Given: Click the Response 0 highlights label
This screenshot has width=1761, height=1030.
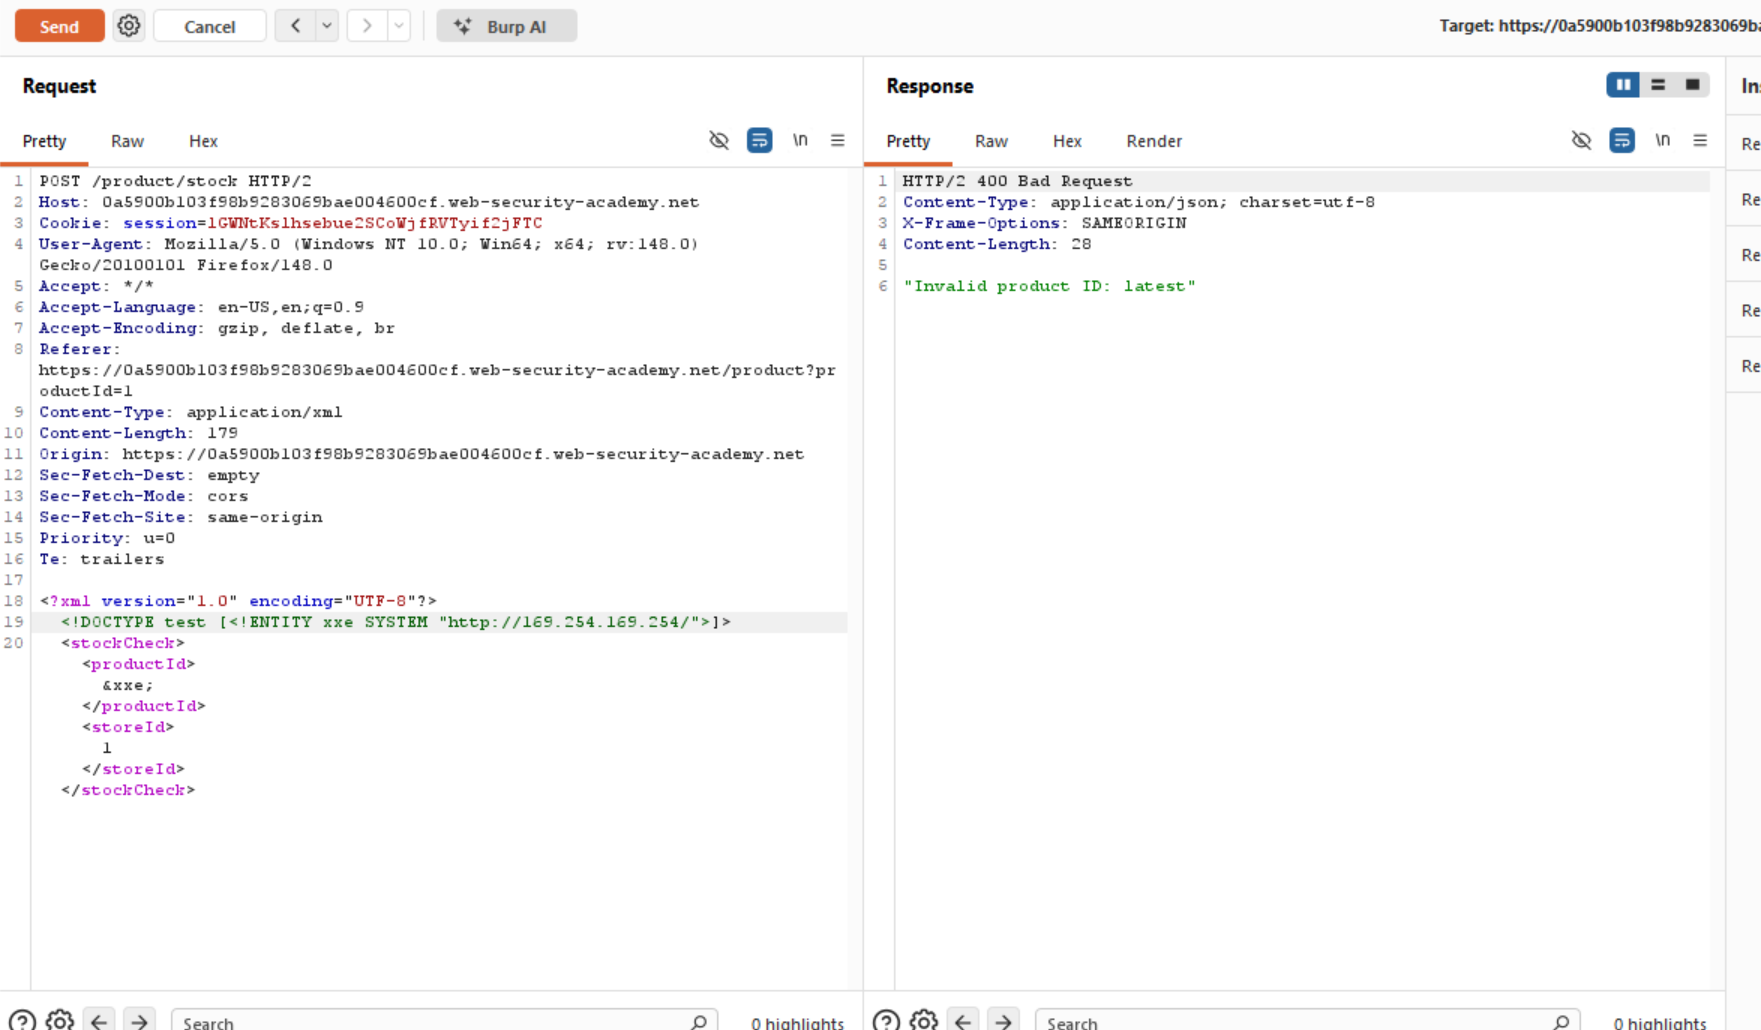Looking at the screenshot, I should (x=1659, y=1022).
